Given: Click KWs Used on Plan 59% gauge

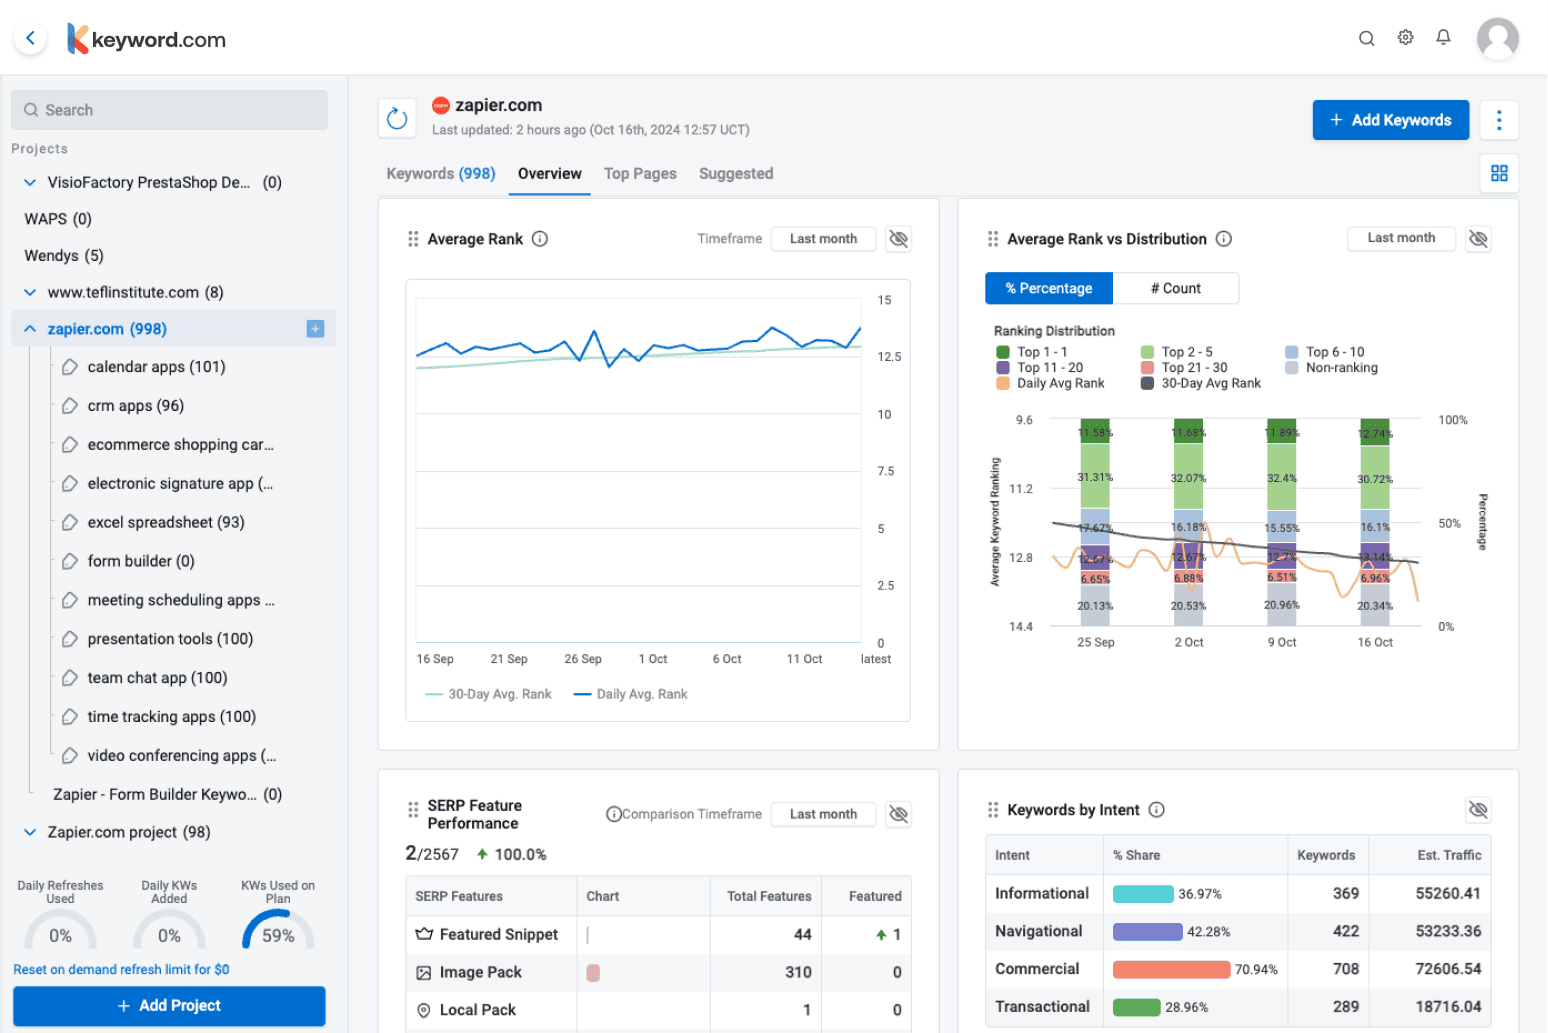Looking at the screenshot, I should click(x=278, y=928).
